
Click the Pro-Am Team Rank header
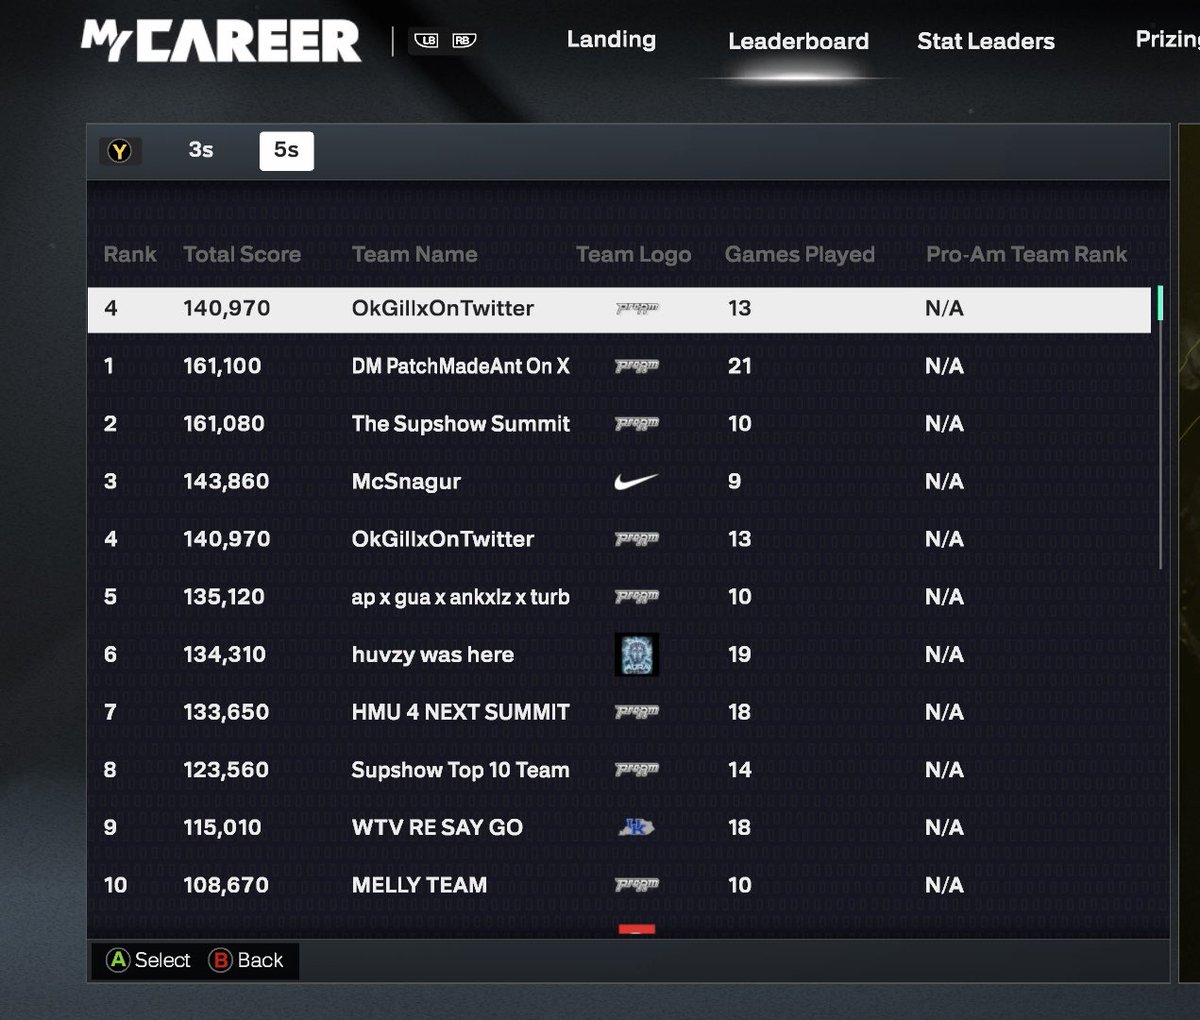point(1026,254)
